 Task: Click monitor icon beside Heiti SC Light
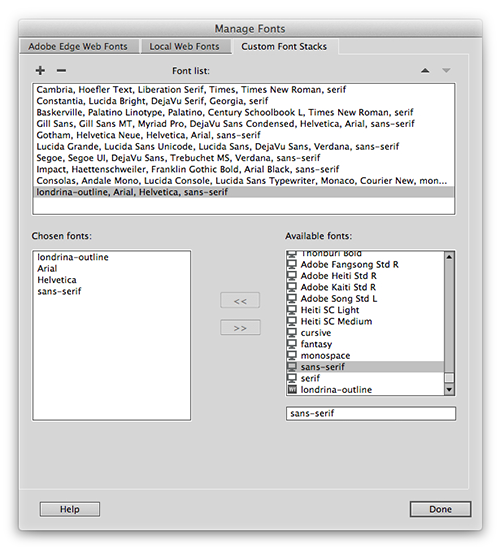pyautogui.click(x=292, y=310)
